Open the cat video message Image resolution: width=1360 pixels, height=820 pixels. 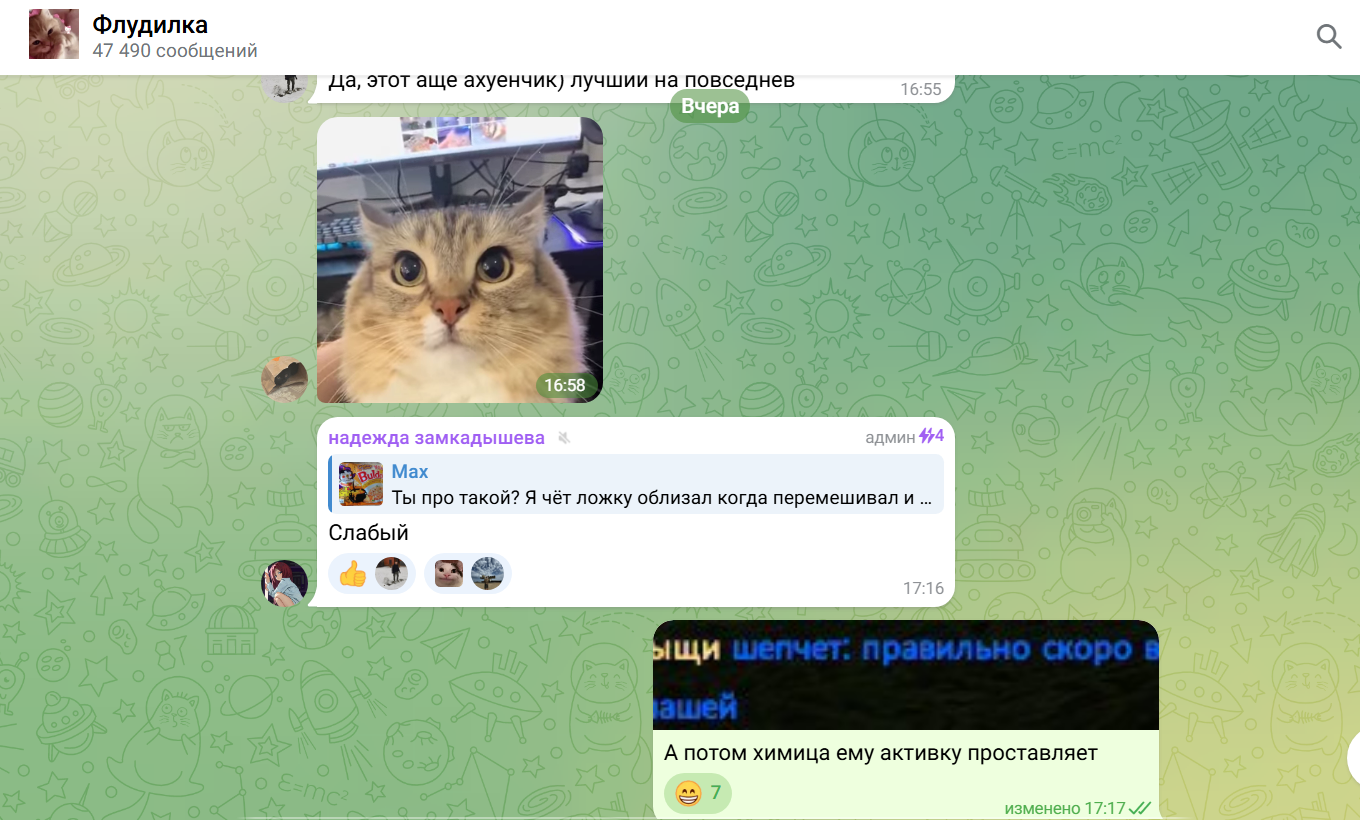[x=460, y=260]
